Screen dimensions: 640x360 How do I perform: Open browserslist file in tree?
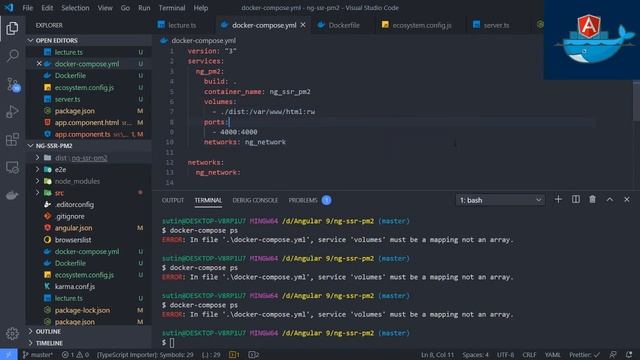coord(89,240)
